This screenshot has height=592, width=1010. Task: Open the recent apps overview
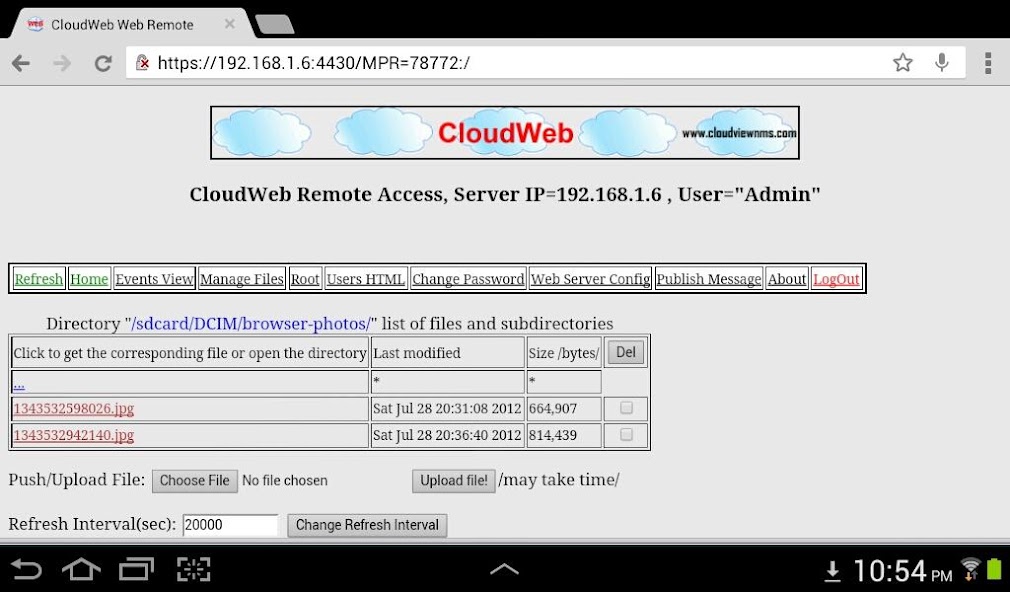pyautogui.click(x=137, y=569)
